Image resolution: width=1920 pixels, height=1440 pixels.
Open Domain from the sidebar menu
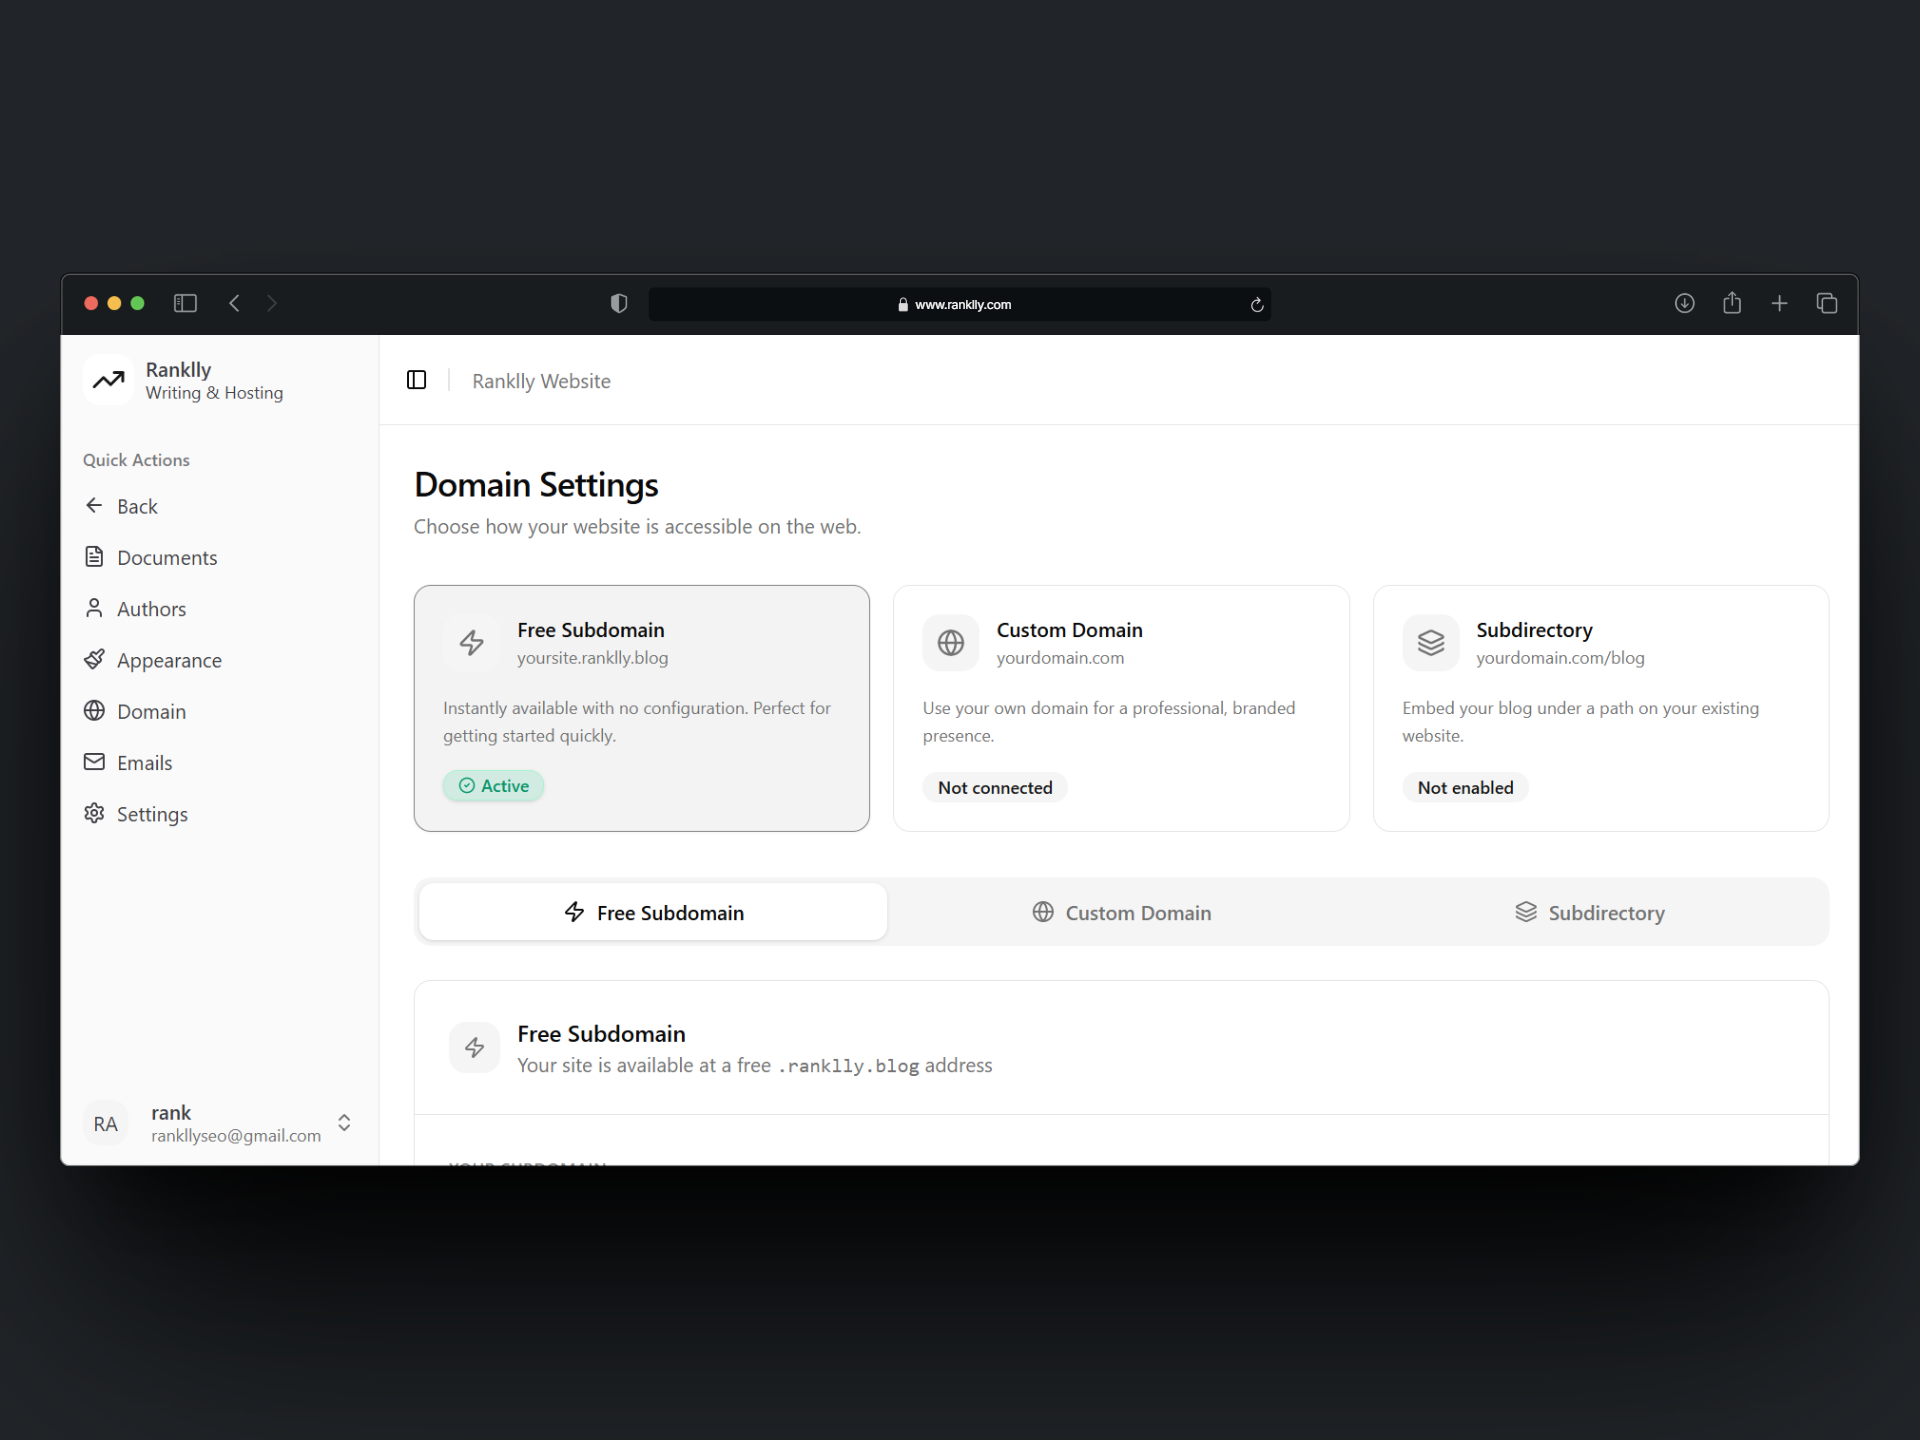click(150, 711)
